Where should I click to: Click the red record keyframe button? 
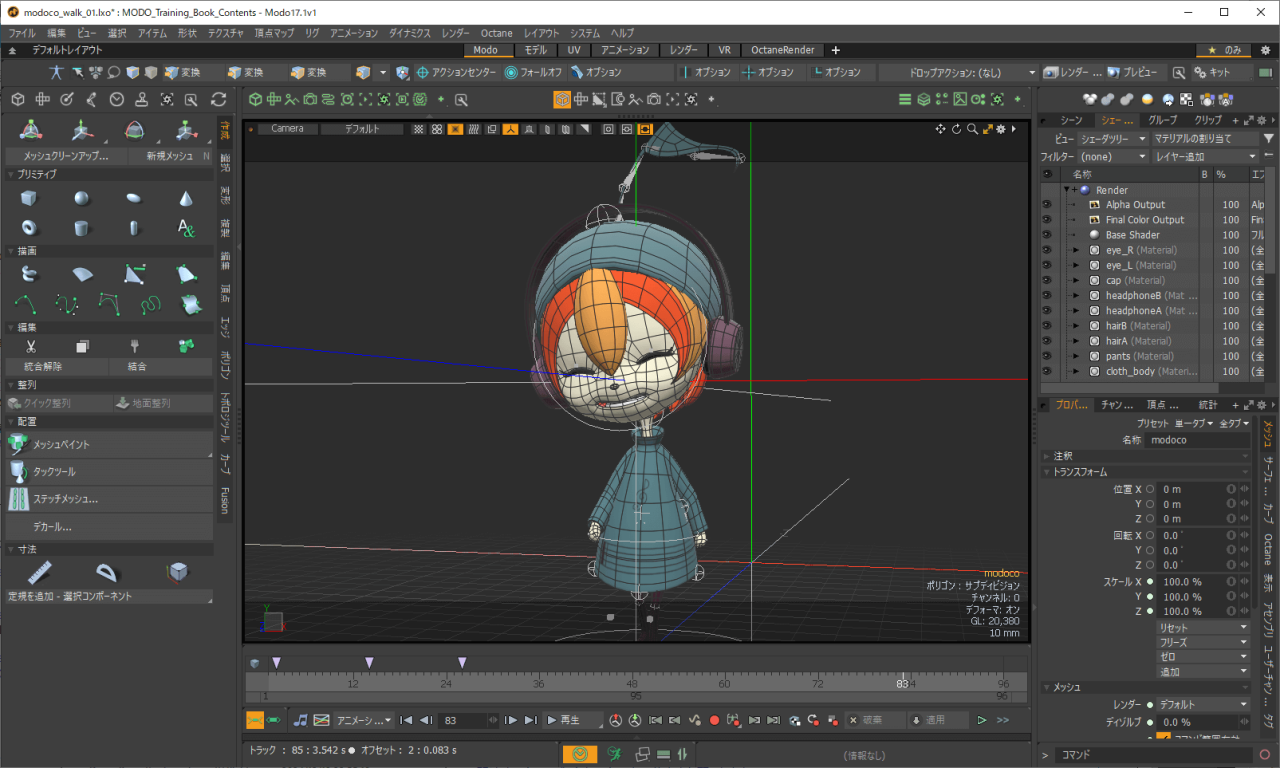[714, 720]
